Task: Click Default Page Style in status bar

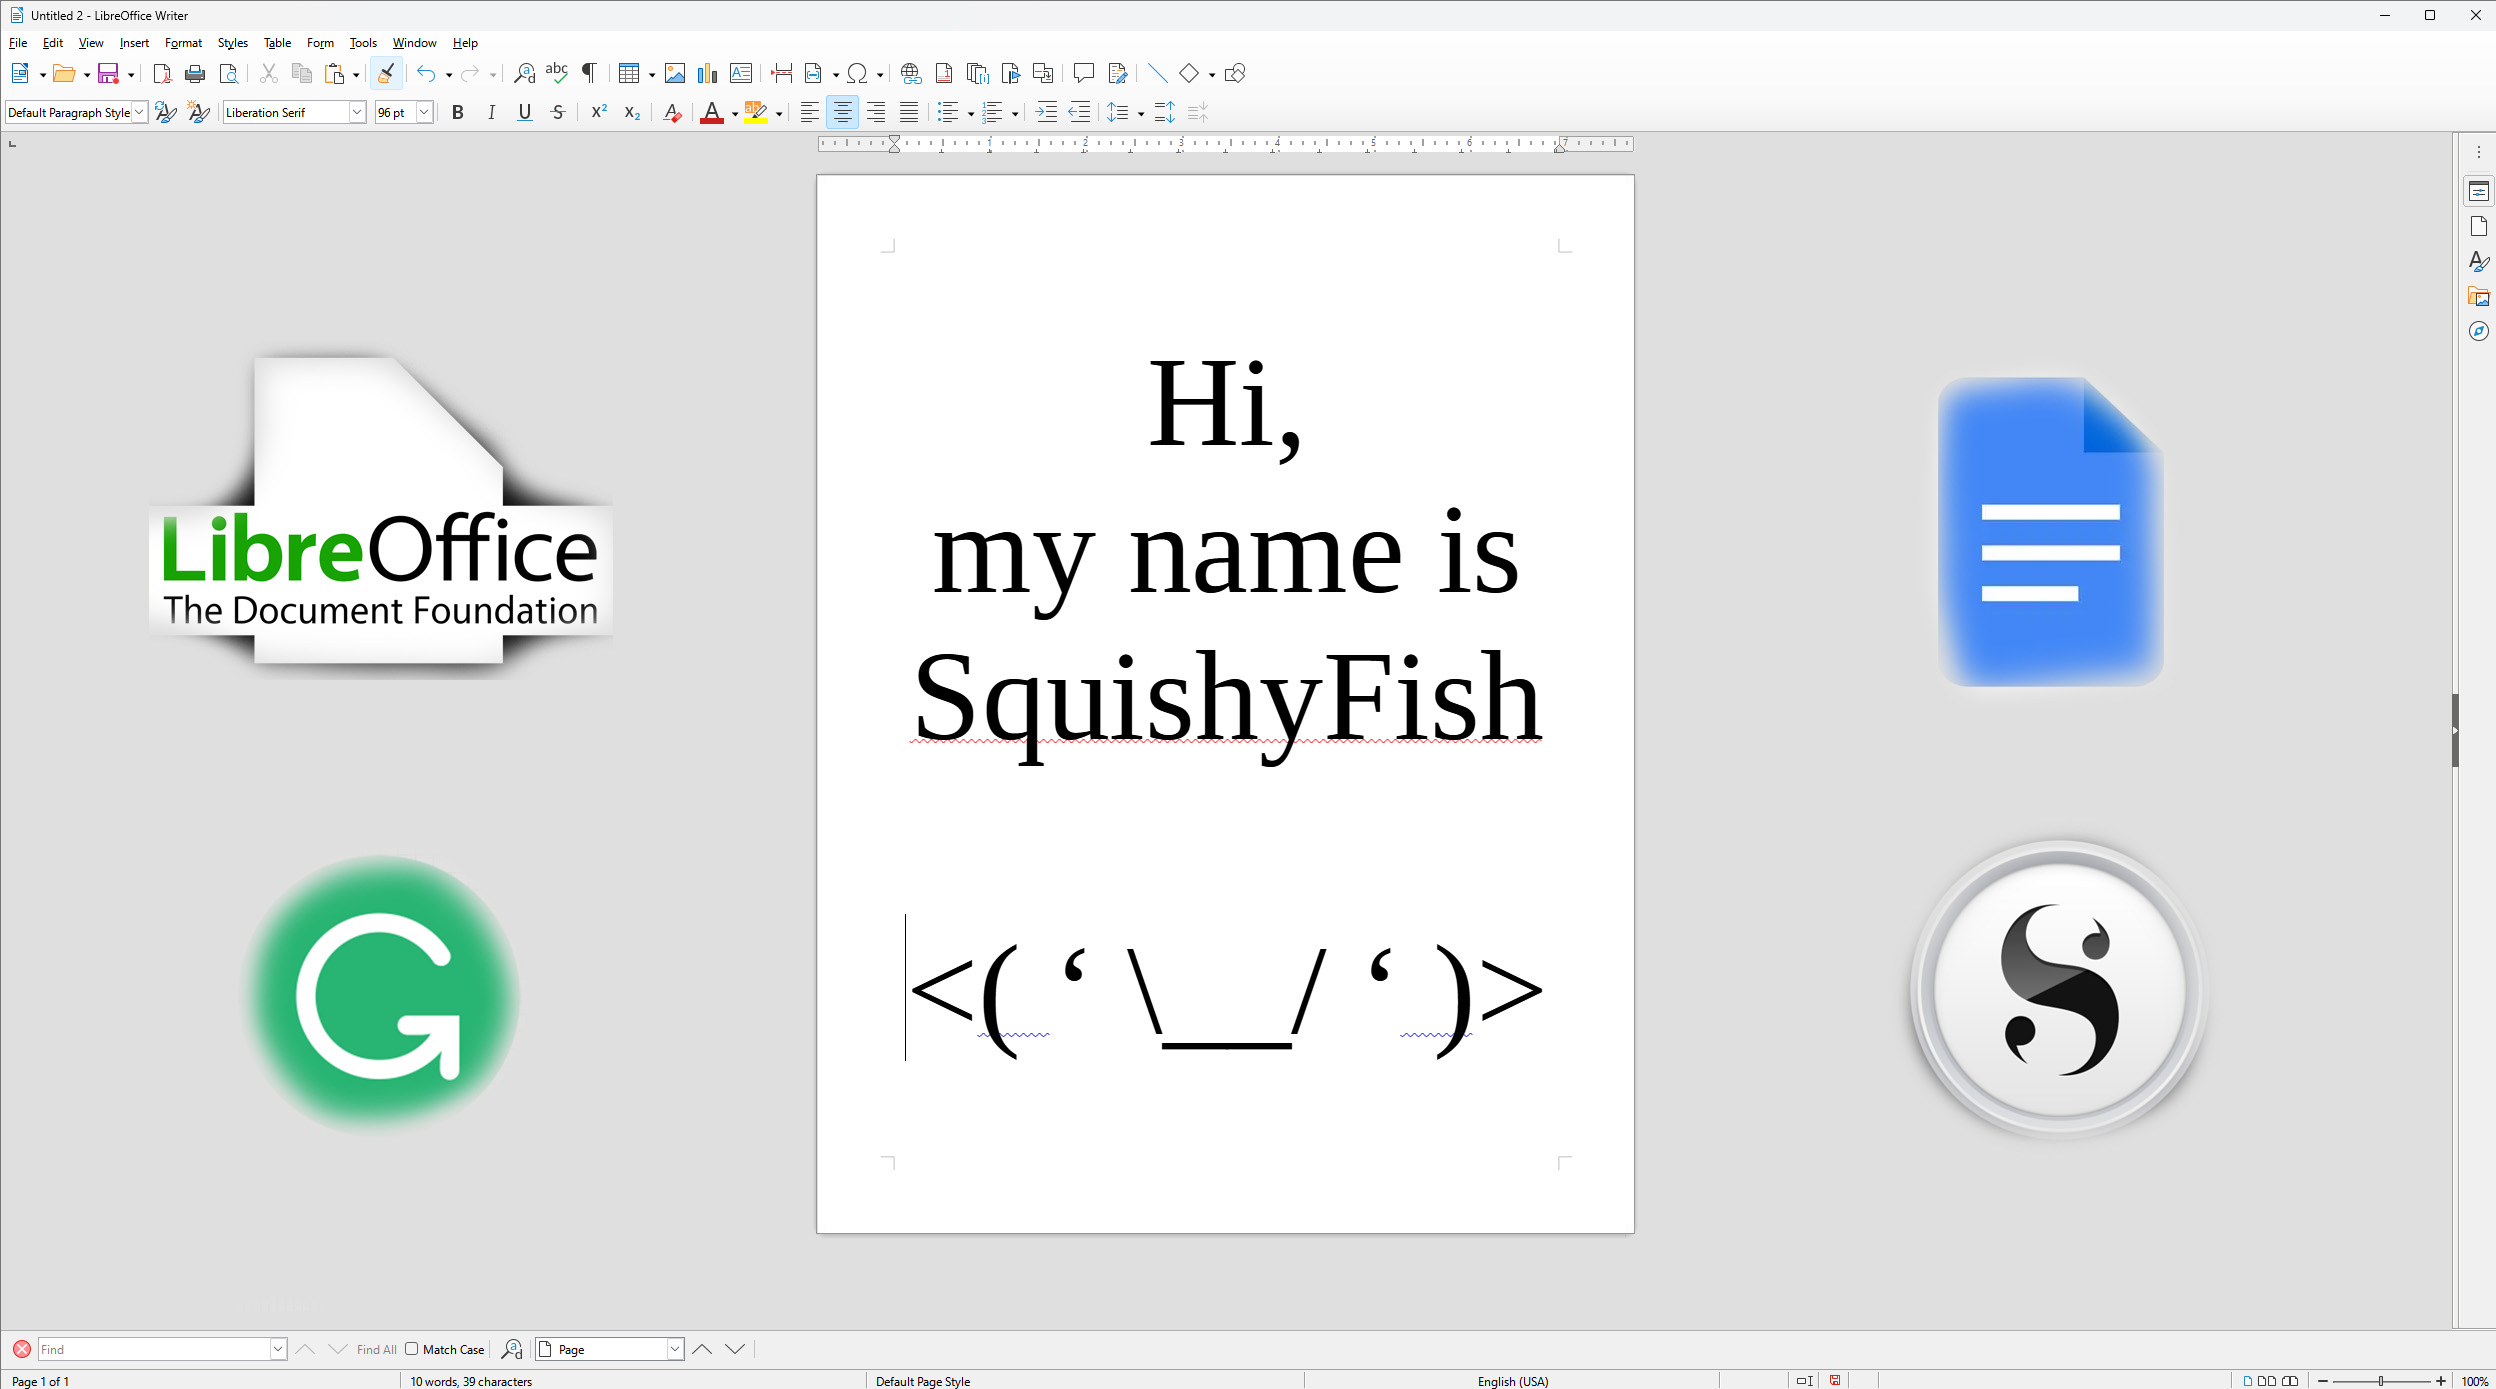Action: [923, 1381]
